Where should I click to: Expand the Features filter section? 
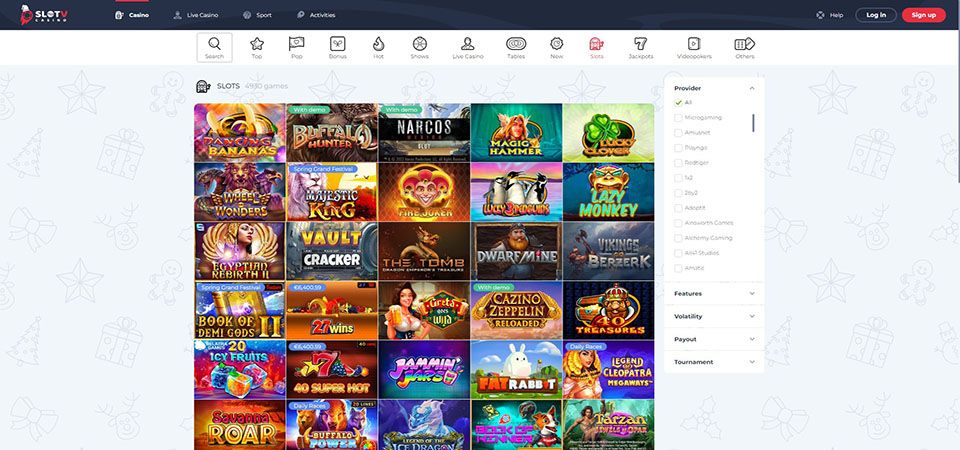click(x=714, y=293)
